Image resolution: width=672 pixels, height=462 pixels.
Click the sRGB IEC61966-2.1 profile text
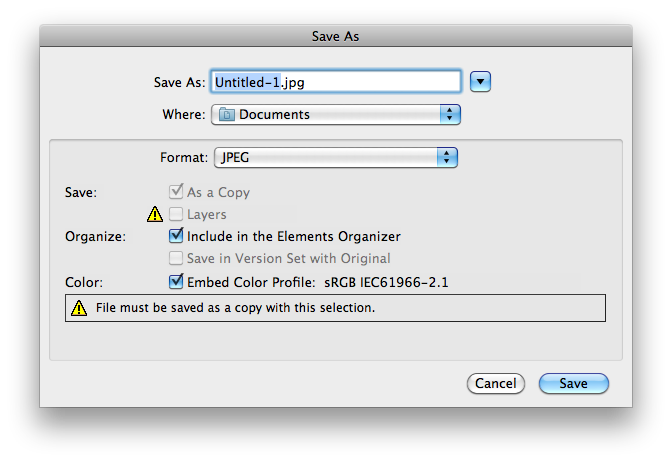(x=386, y=282)
